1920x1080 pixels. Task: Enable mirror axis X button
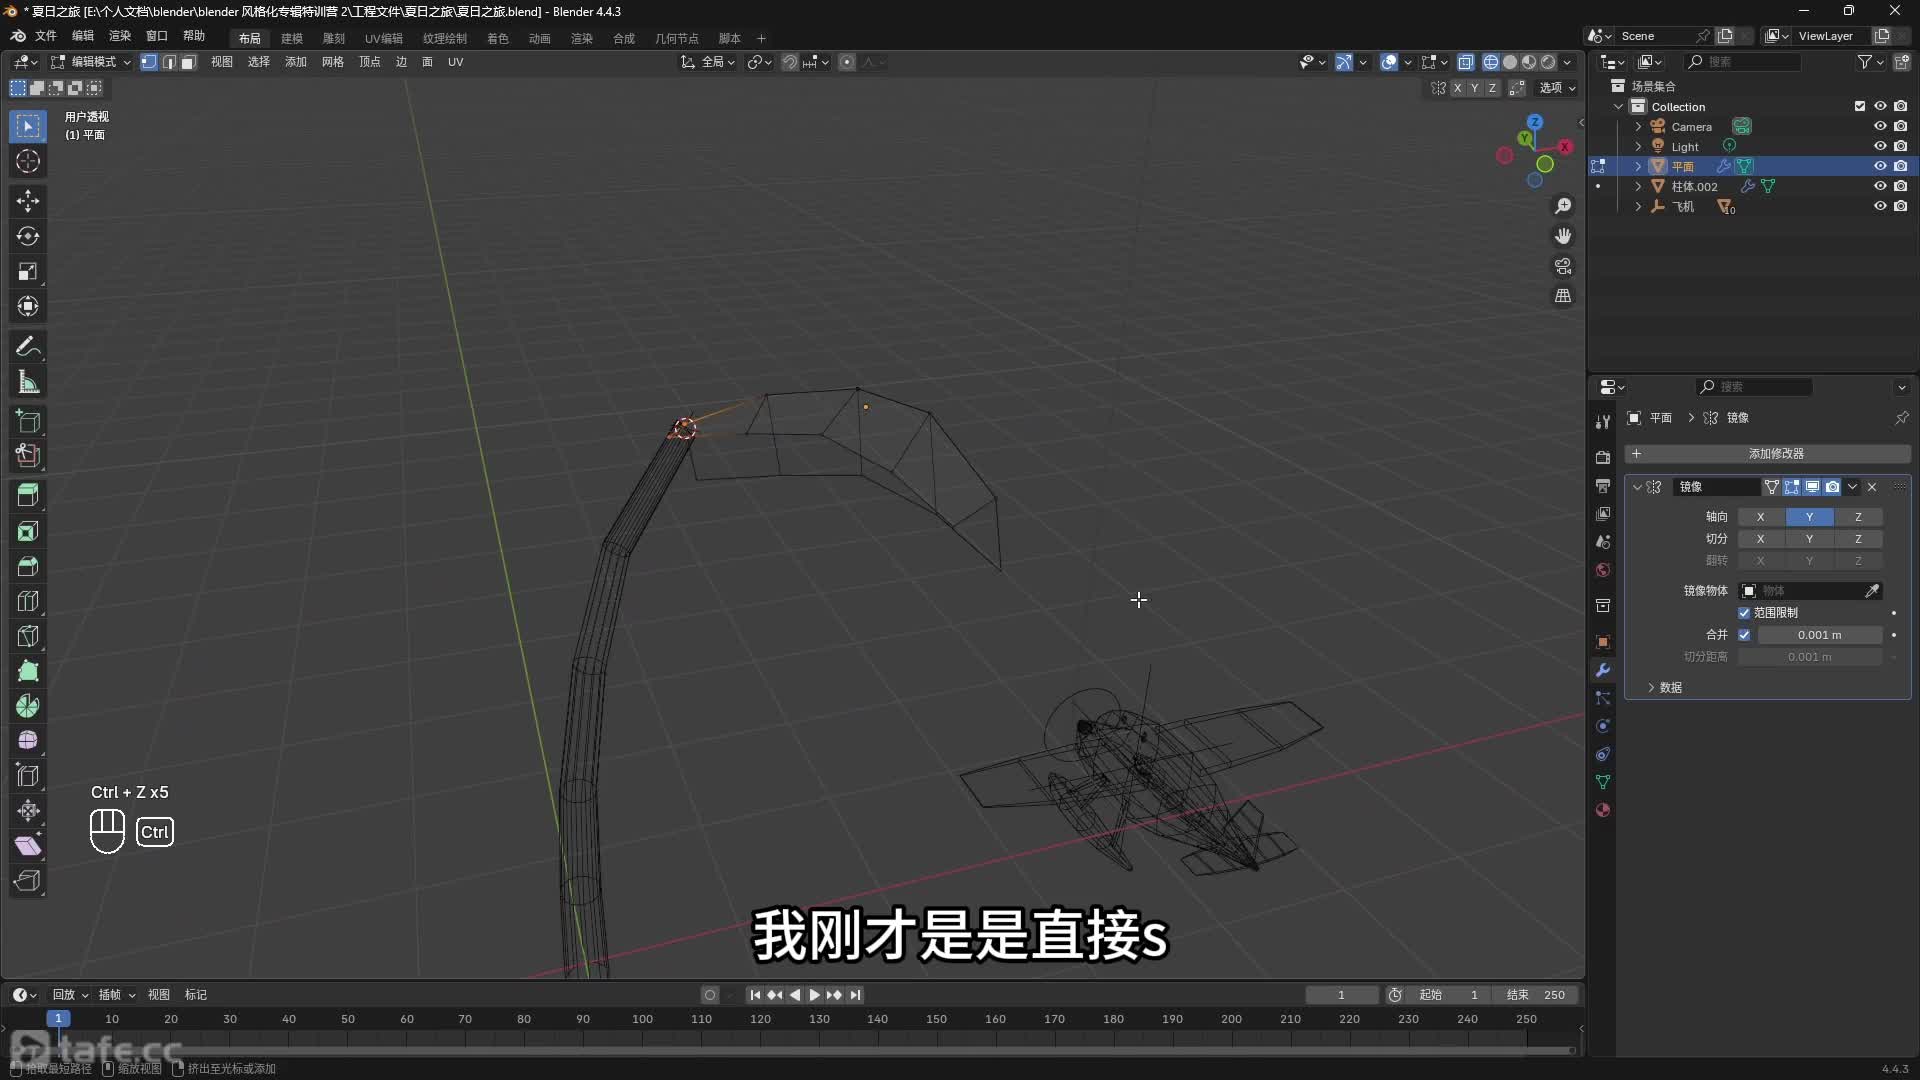tap(1761, 517)
